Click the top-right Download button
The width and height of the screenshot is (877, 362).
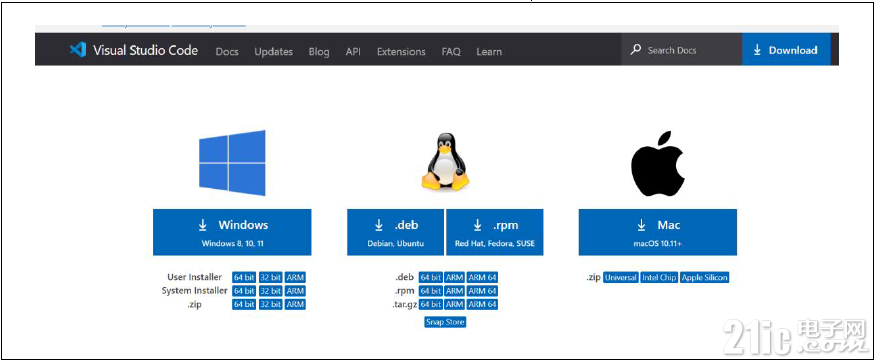tap(786, 50)
